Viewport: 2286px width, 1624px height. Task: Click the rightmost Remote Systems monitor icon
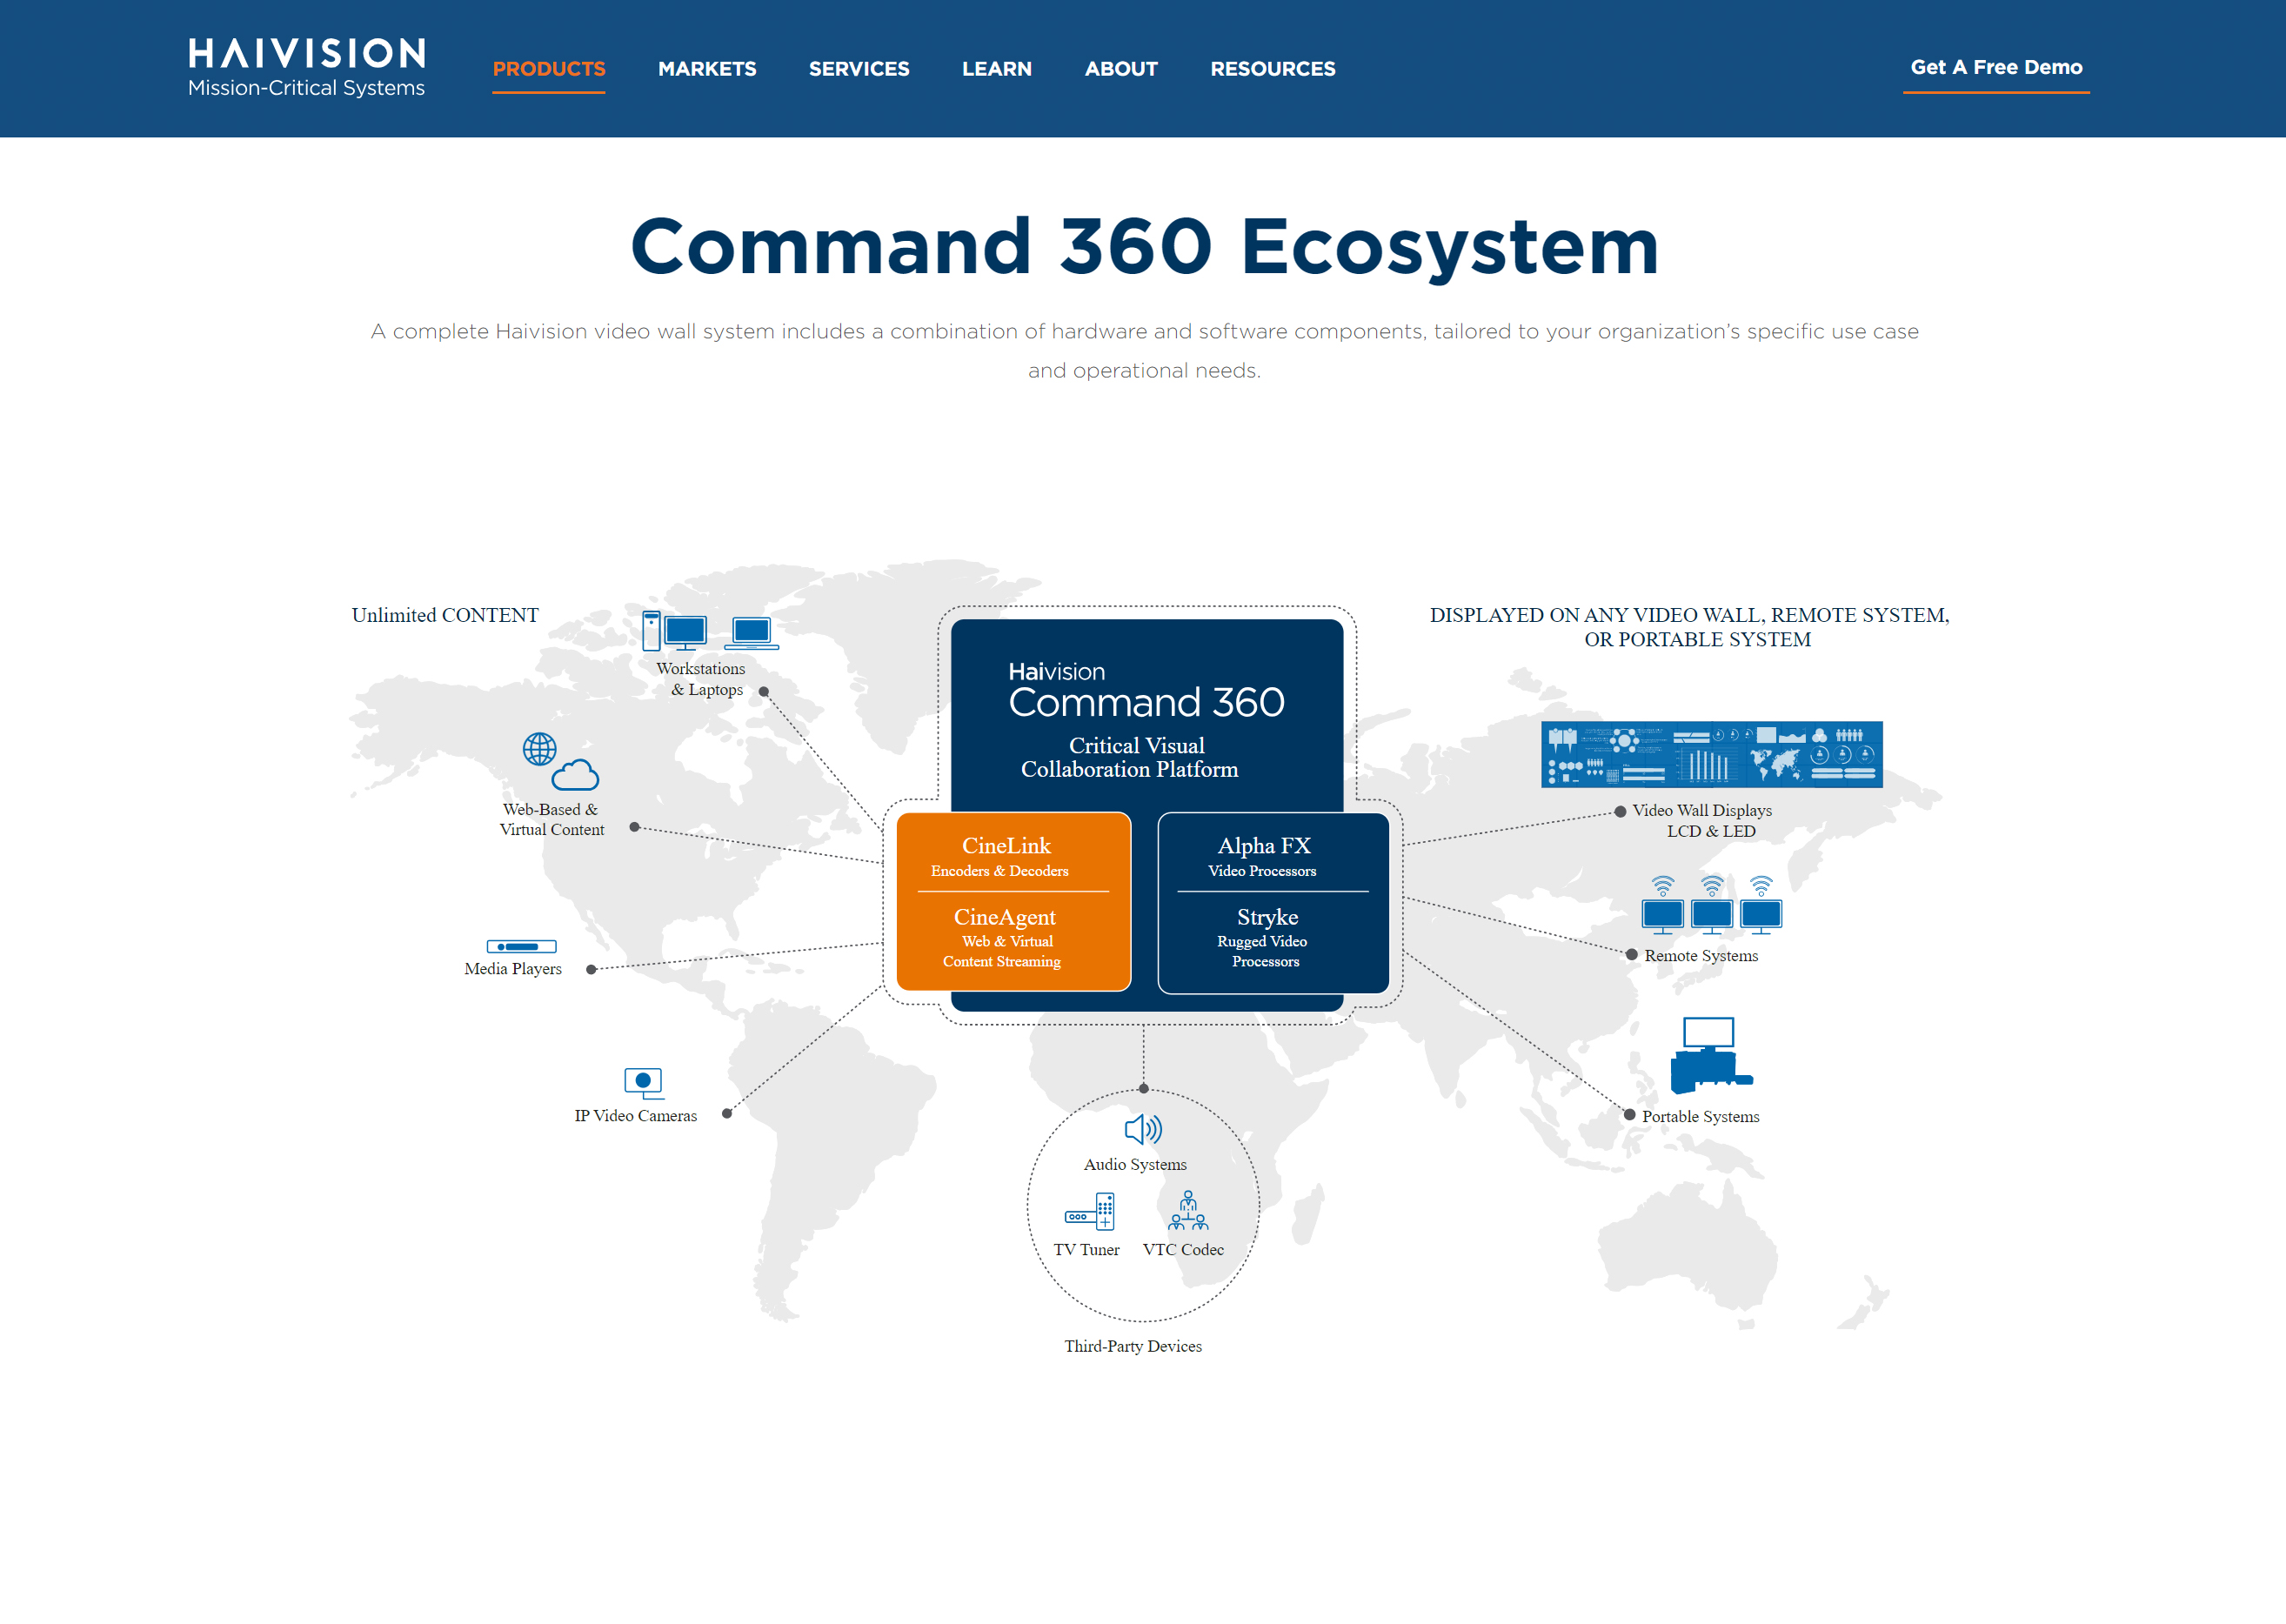click(1761, 905)
